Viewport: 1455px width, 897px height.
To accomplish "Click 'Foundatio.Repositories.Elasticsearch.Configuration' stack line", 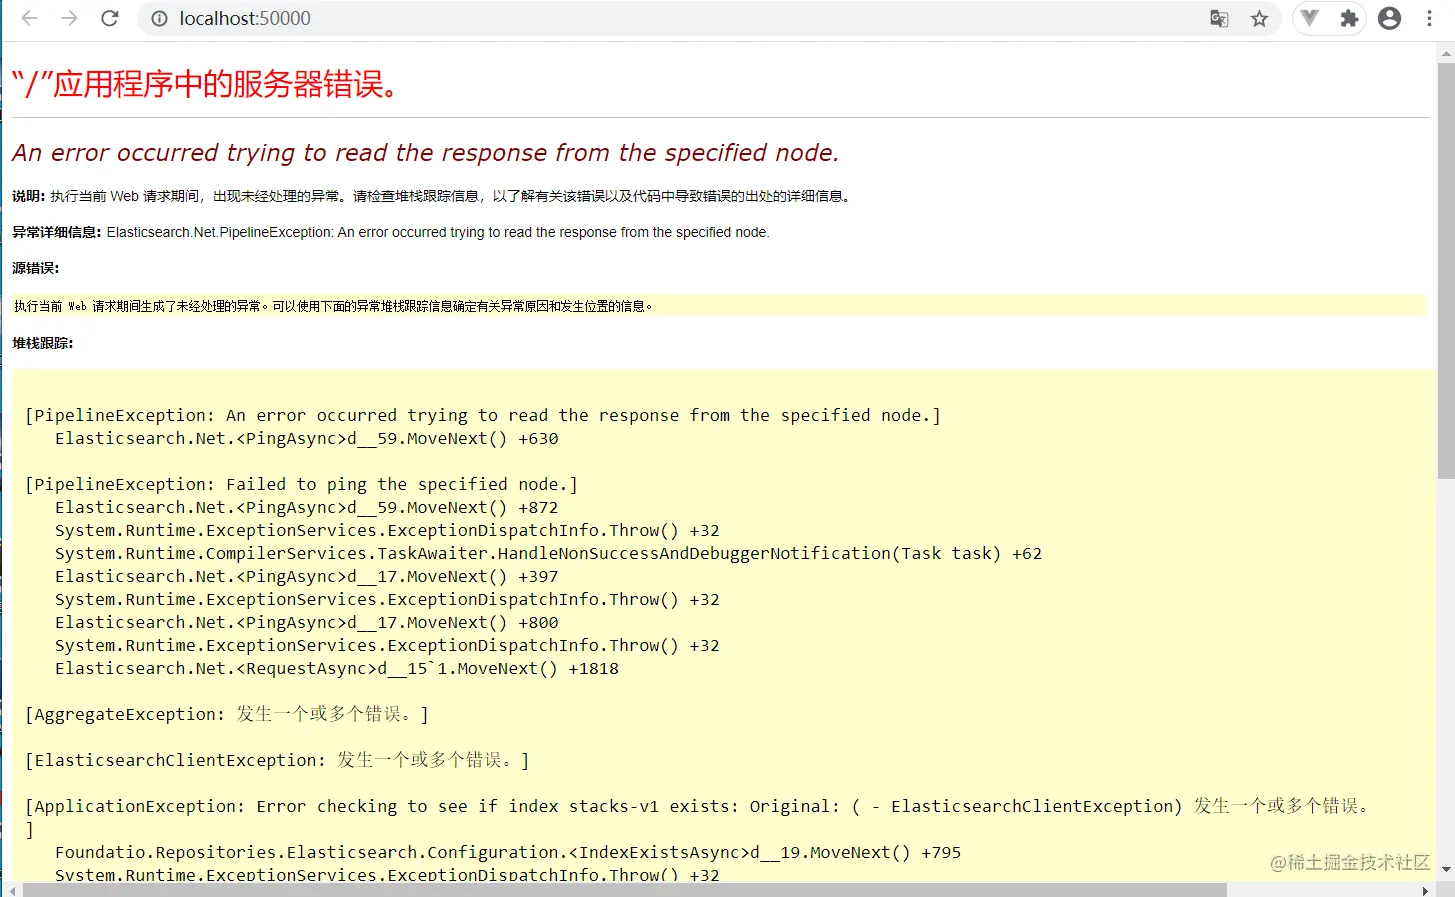I will click(508, 852).
